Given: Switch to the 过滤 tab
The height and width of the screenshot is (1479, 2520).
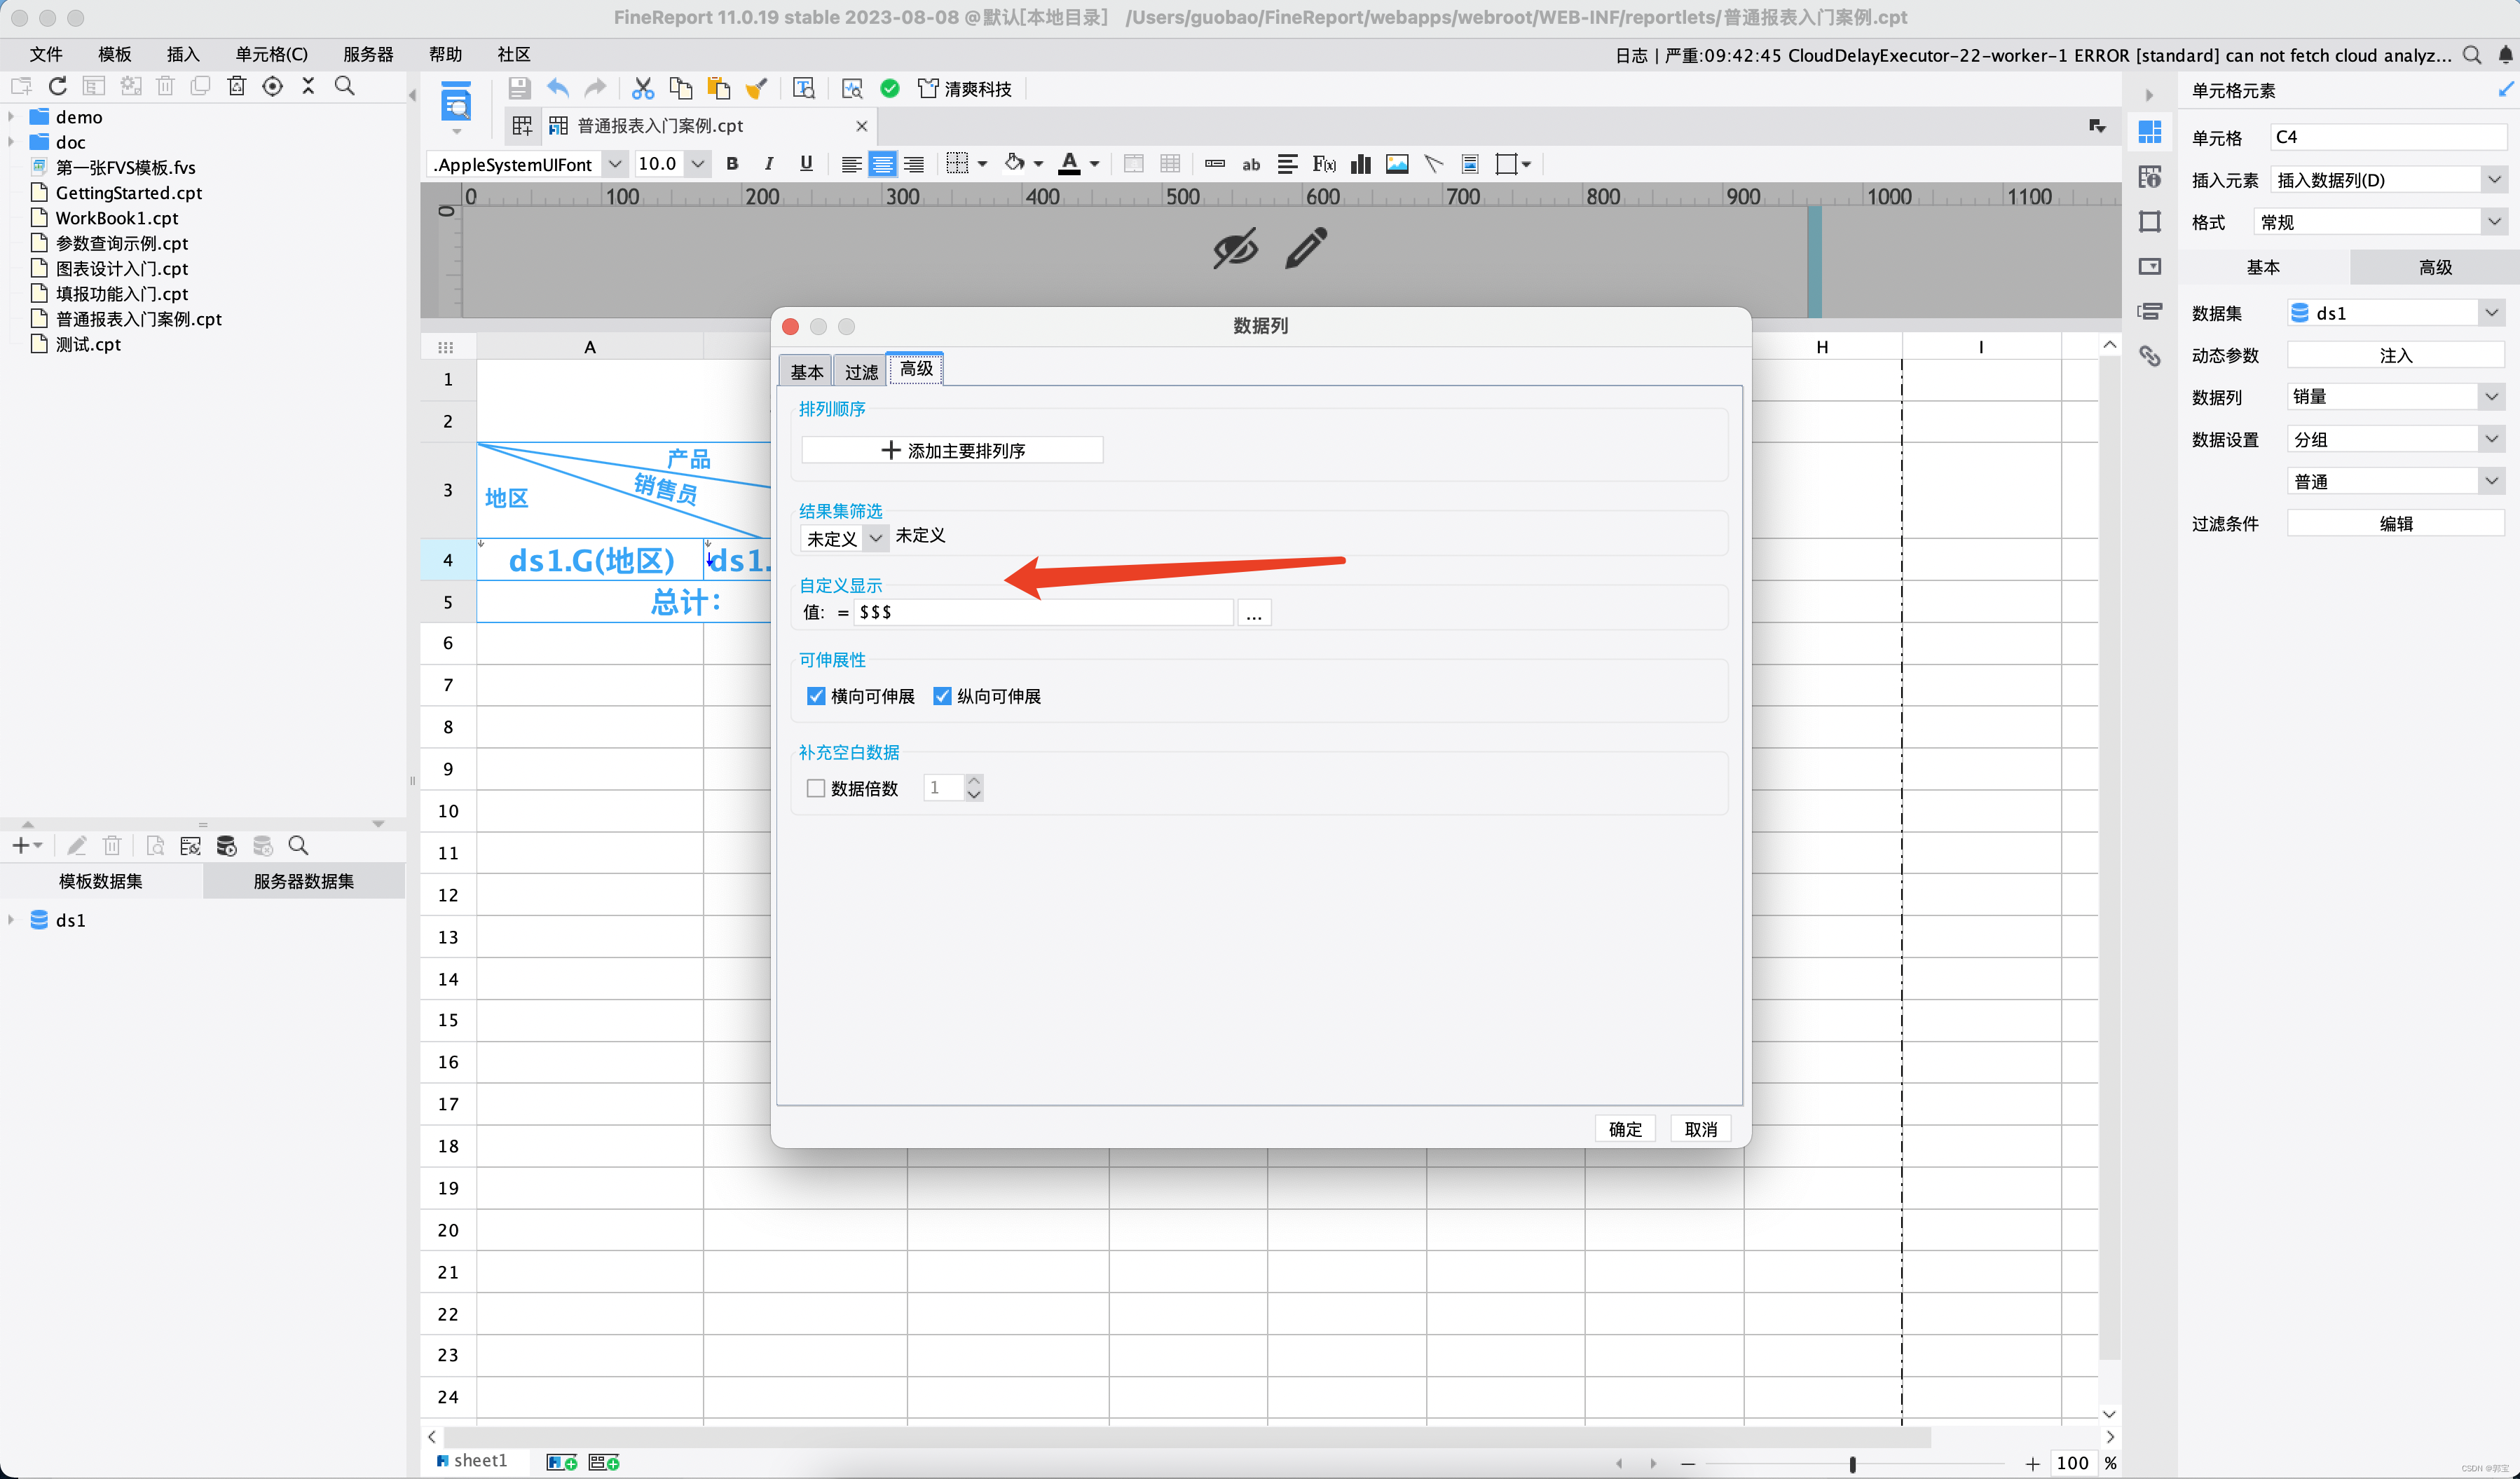Looking at the screenshot, I should (x=860, y=372).
